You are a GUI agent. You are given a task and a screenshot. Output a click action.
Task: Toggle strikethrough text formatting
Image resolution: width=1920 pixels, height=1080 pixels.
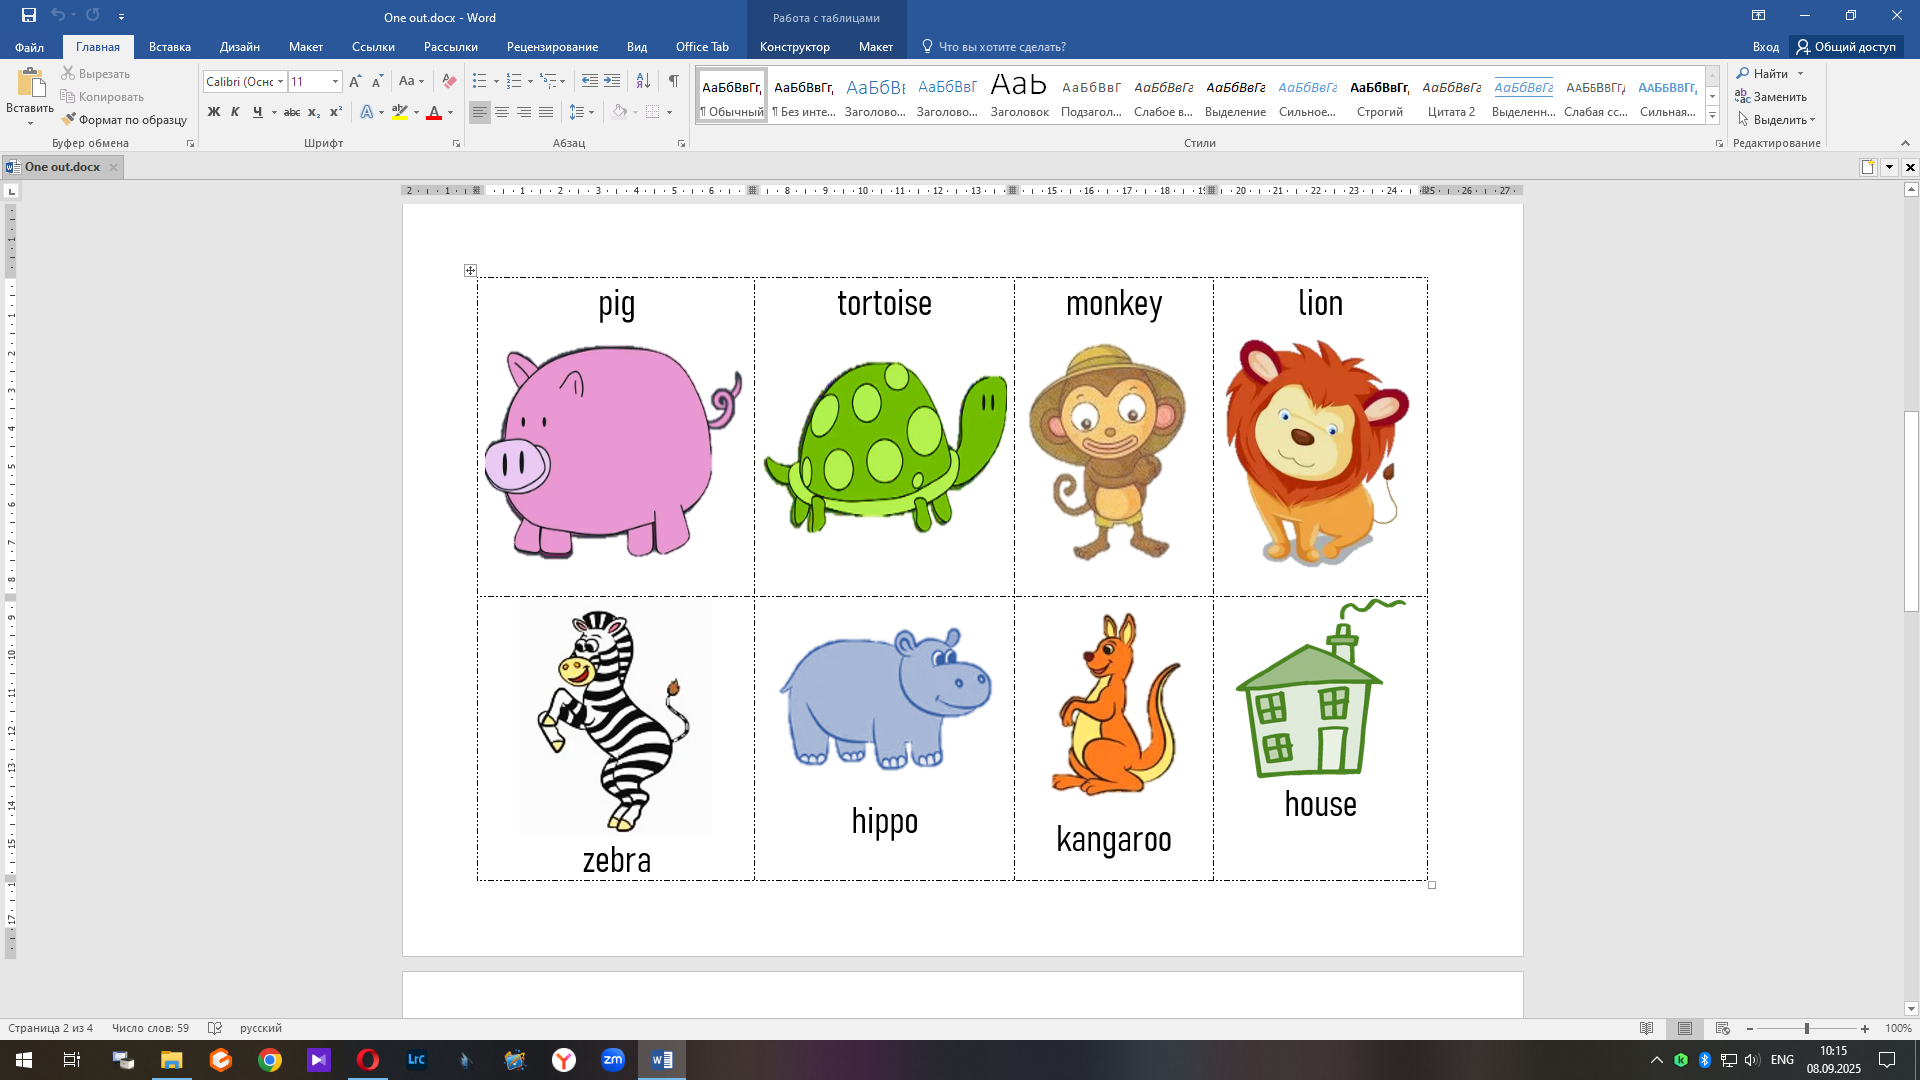tap(292, 112)
